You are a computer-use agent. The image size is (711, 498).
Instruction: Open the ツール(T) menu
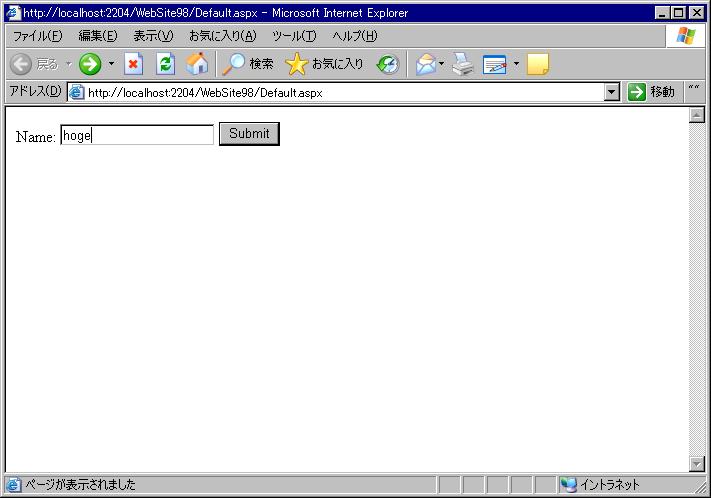[294, 36]
